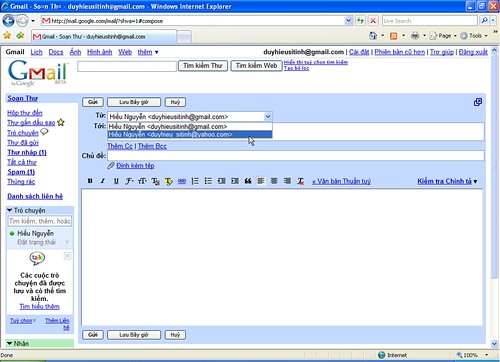Open Hộp thư đến inbox
The image size is (500, 362).
click(25, 113)
